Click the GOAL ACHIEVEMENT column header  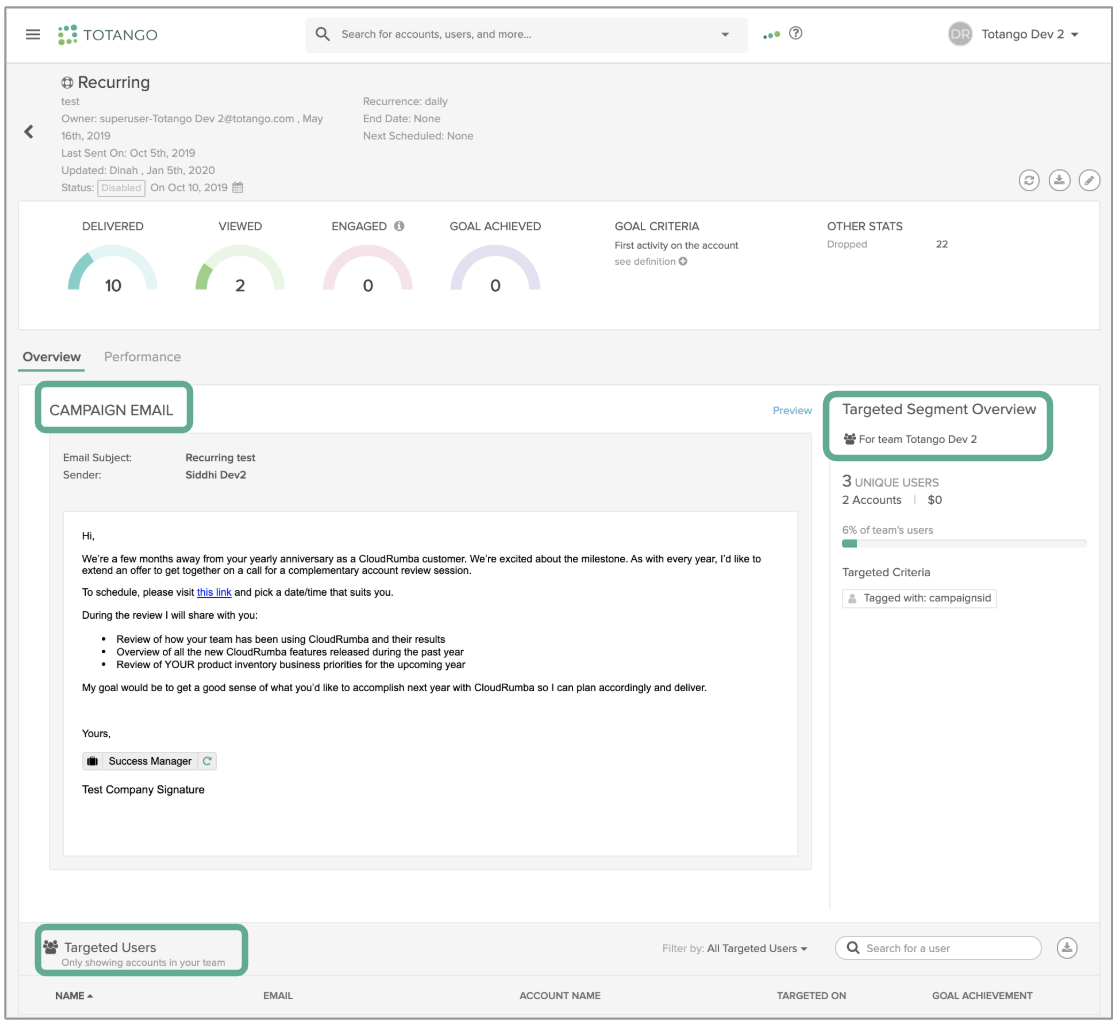(x=982, y=995)
